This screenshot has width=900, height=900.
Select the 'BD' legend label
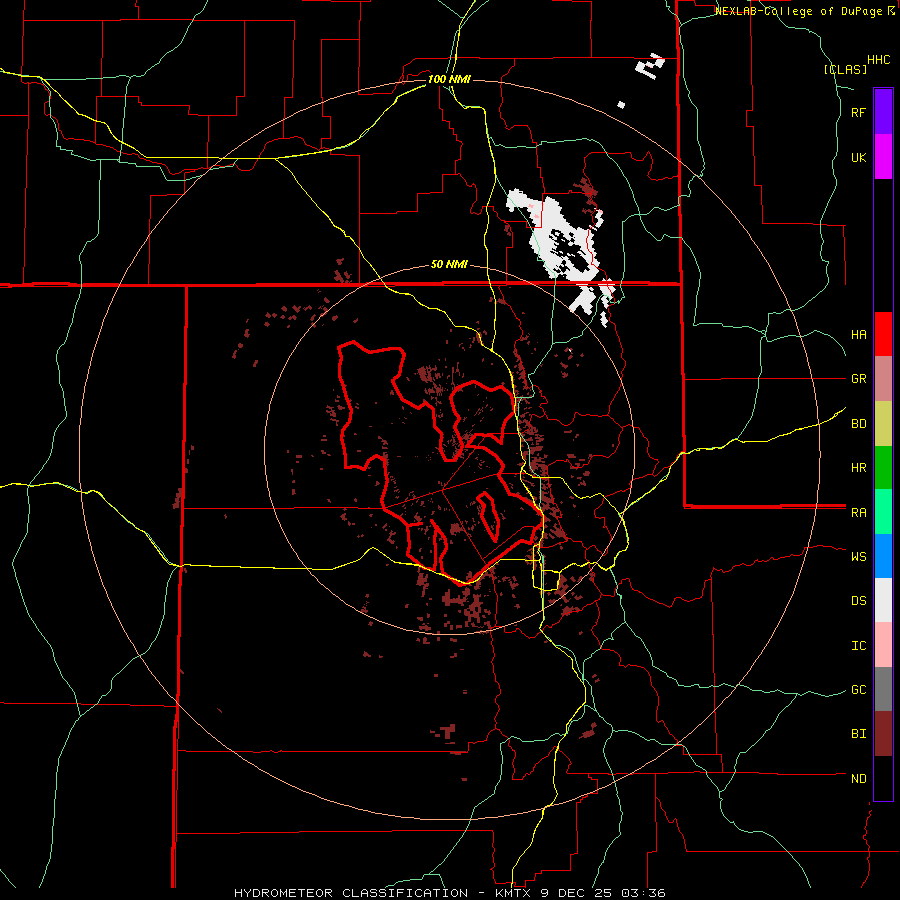(858, 424)
